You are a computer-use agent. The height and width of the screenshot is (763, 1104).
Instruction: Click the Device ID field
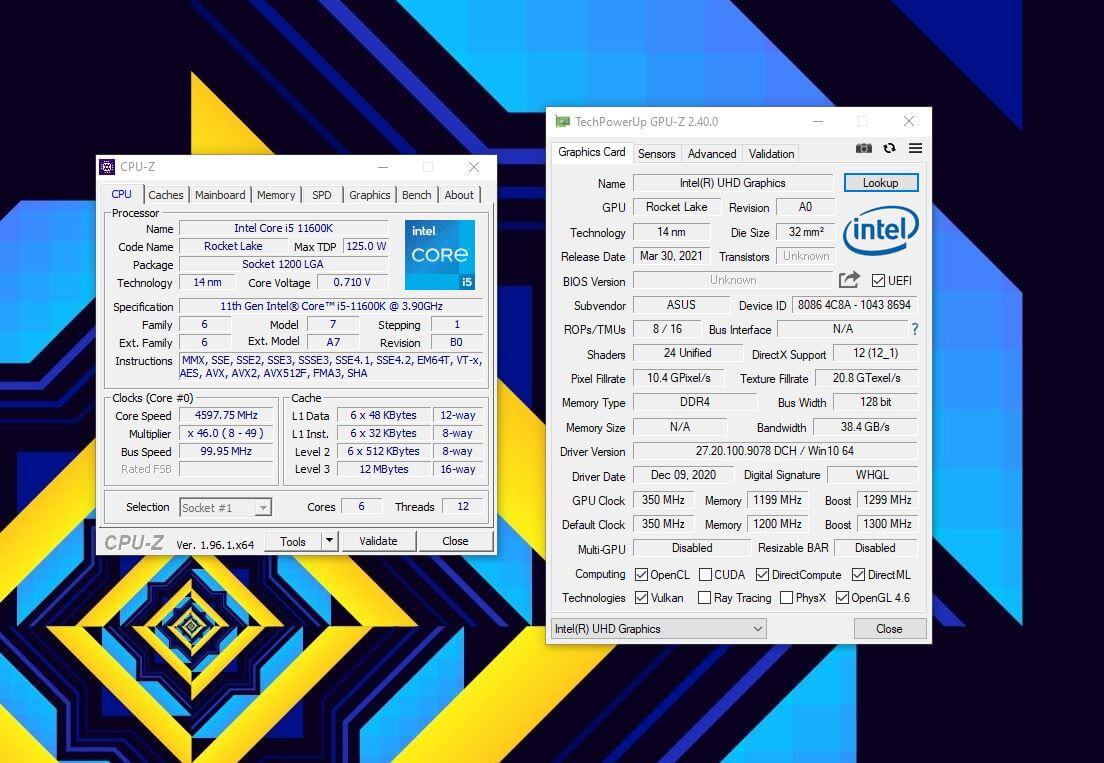coord(854,305)
